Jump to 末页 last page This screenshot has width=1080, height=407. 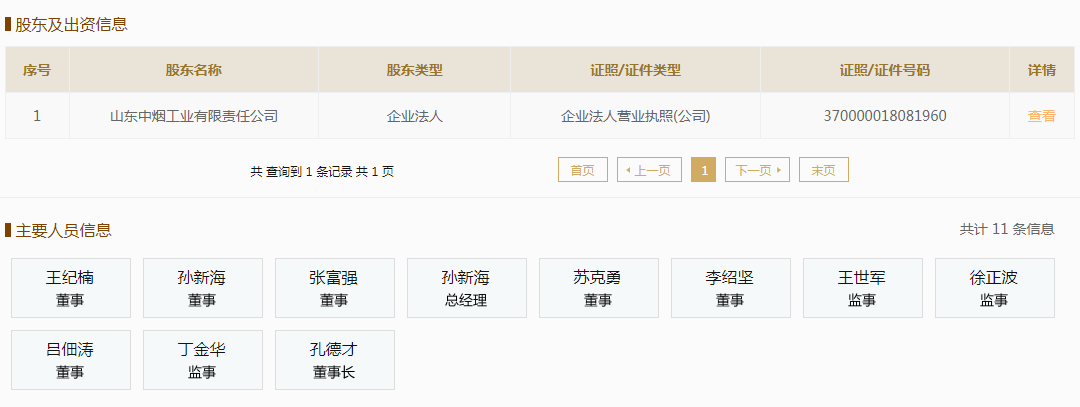point(823,170)
